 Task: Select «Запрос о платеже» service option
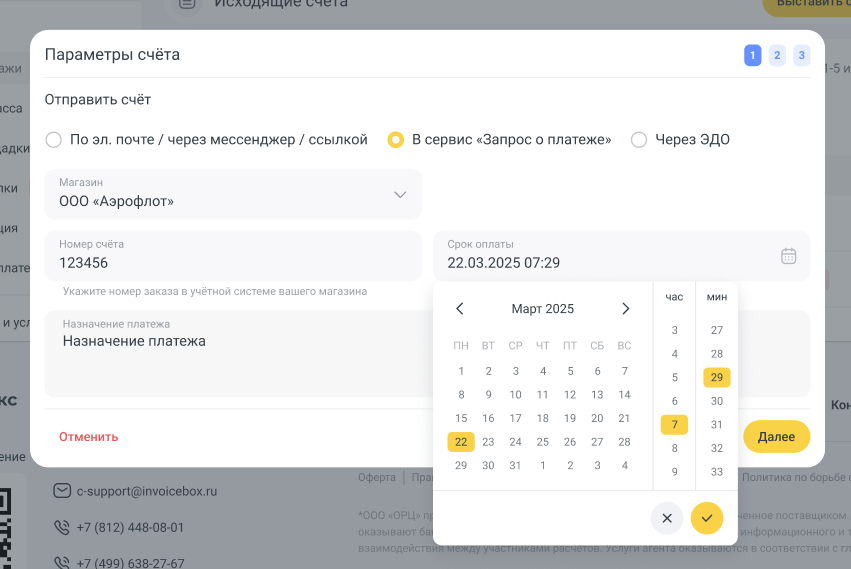396,140
